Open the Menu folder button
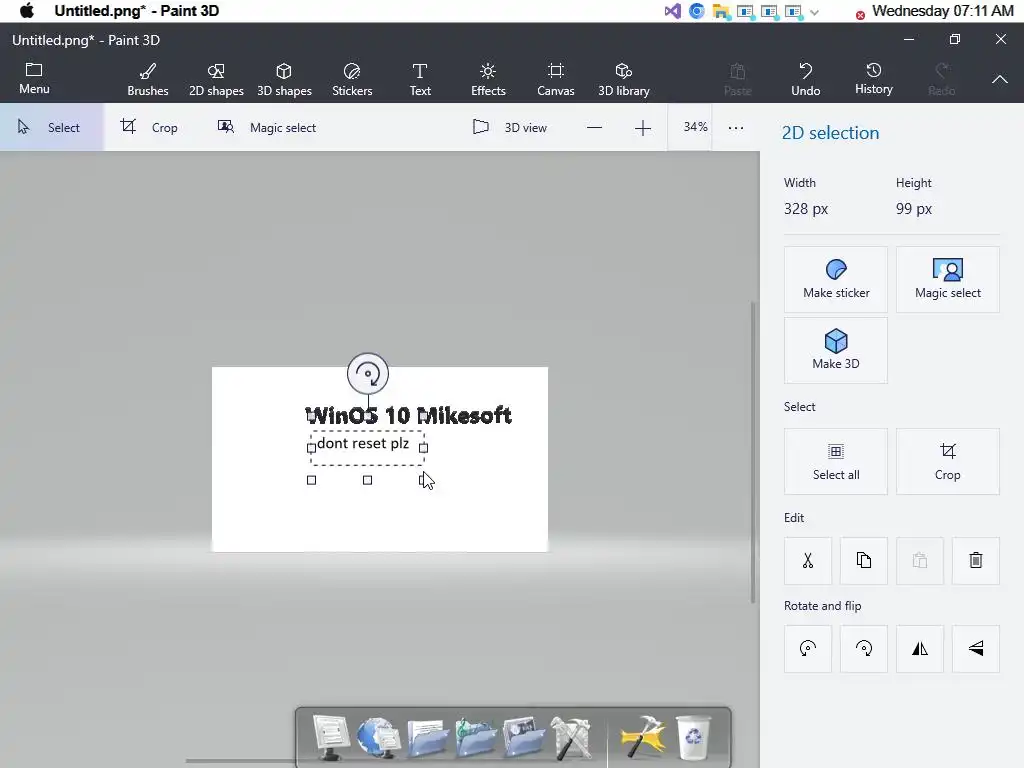 34,79
